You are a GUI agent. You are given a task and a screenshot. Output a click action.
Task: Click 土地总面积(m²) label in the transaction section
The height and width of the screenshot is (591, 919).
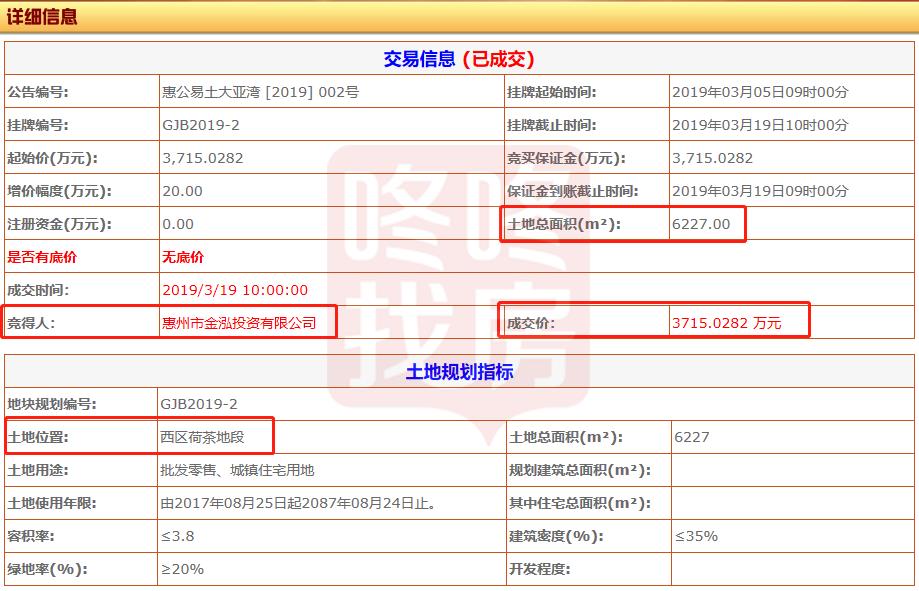(x=564, y=224)
